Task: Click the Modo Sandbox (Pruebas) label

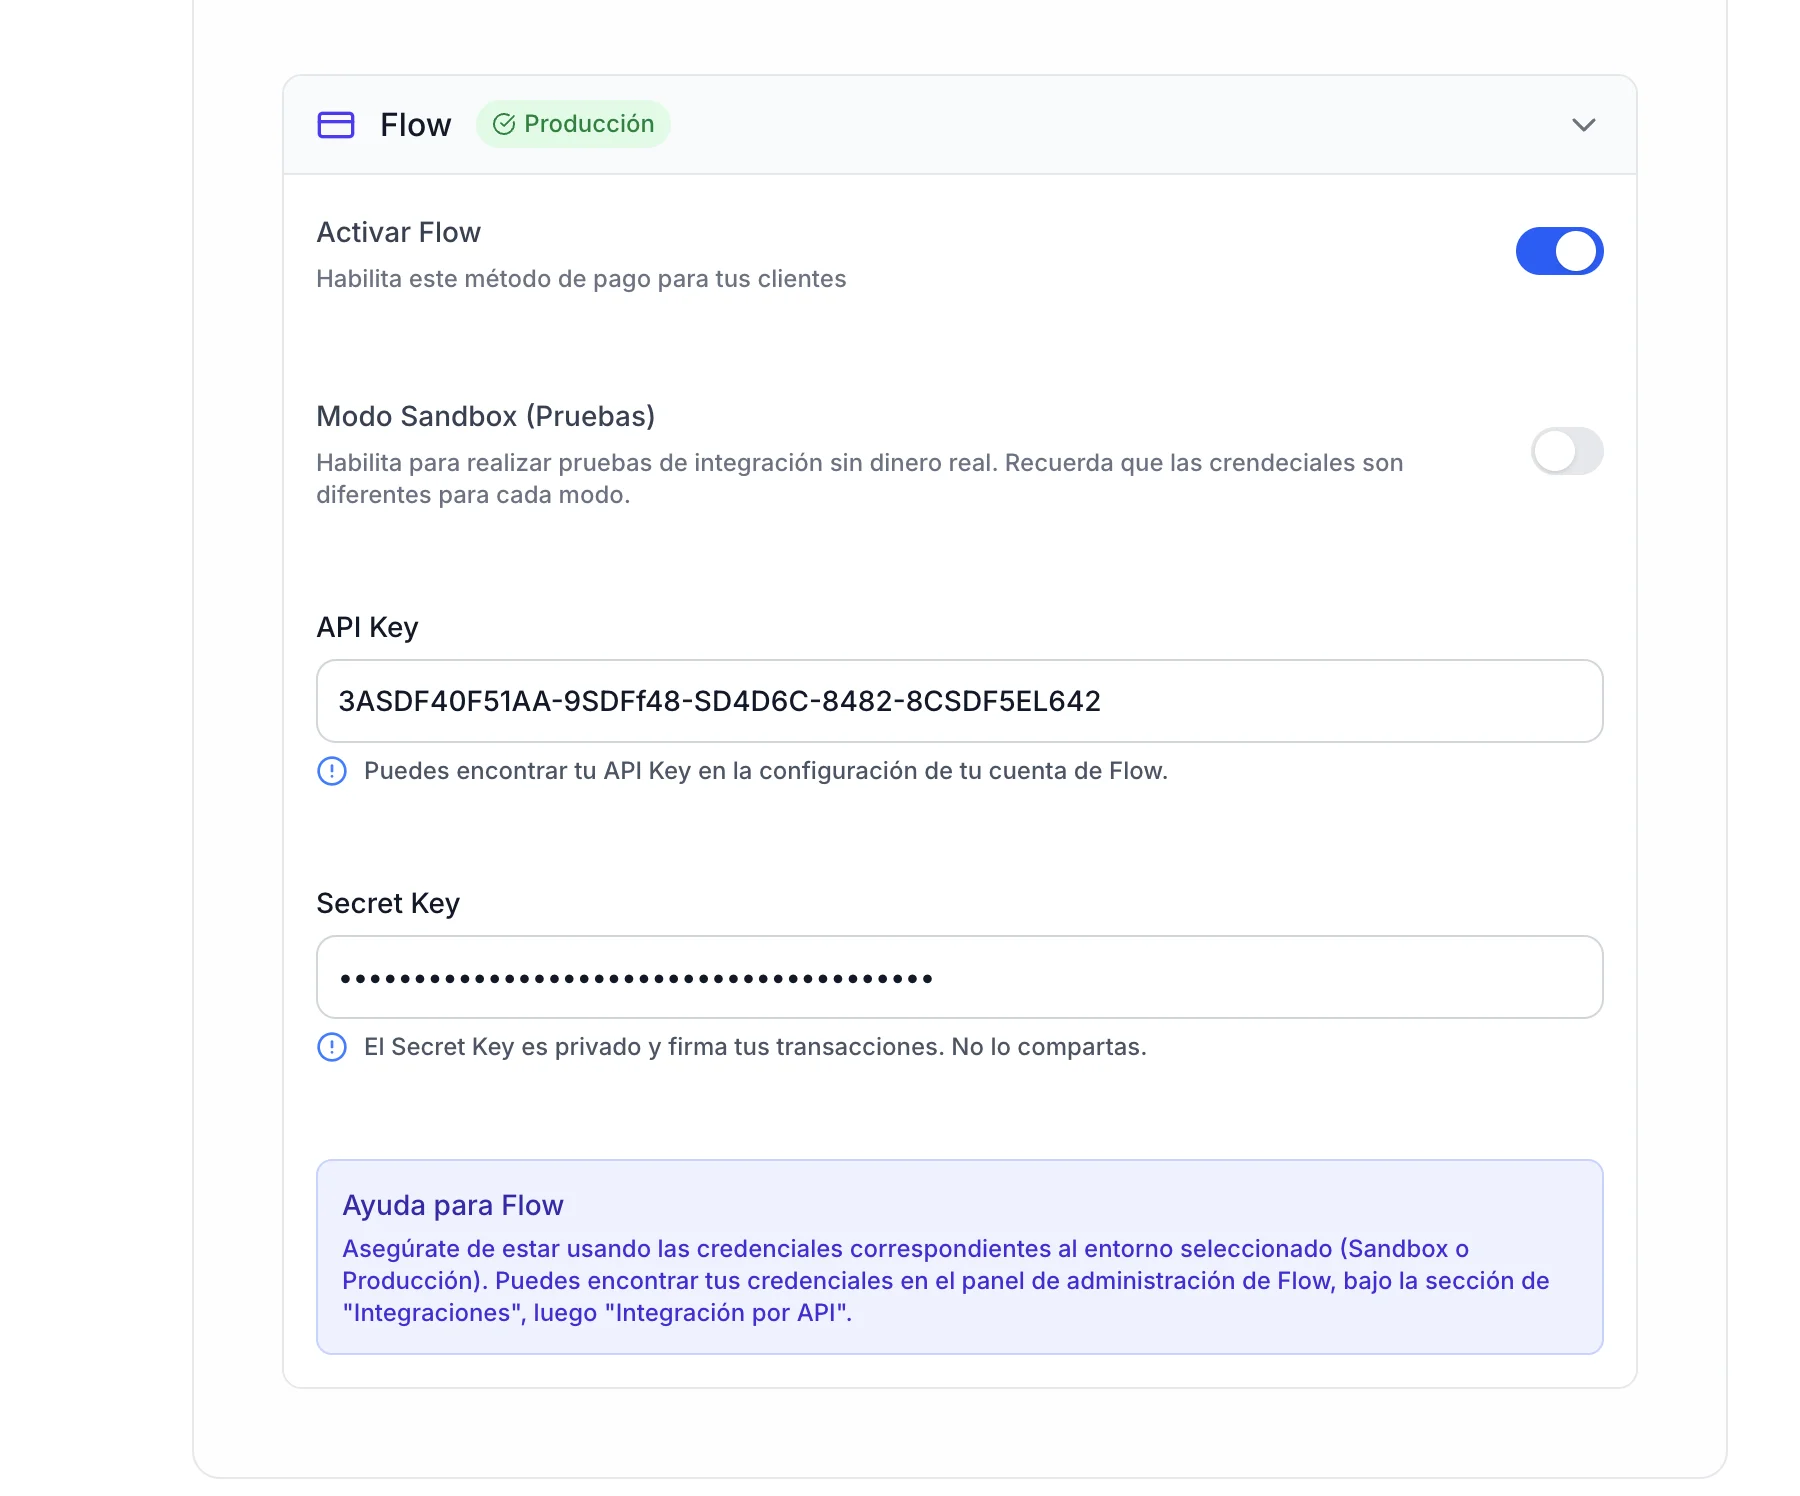Action: click(x=485, y=416)
